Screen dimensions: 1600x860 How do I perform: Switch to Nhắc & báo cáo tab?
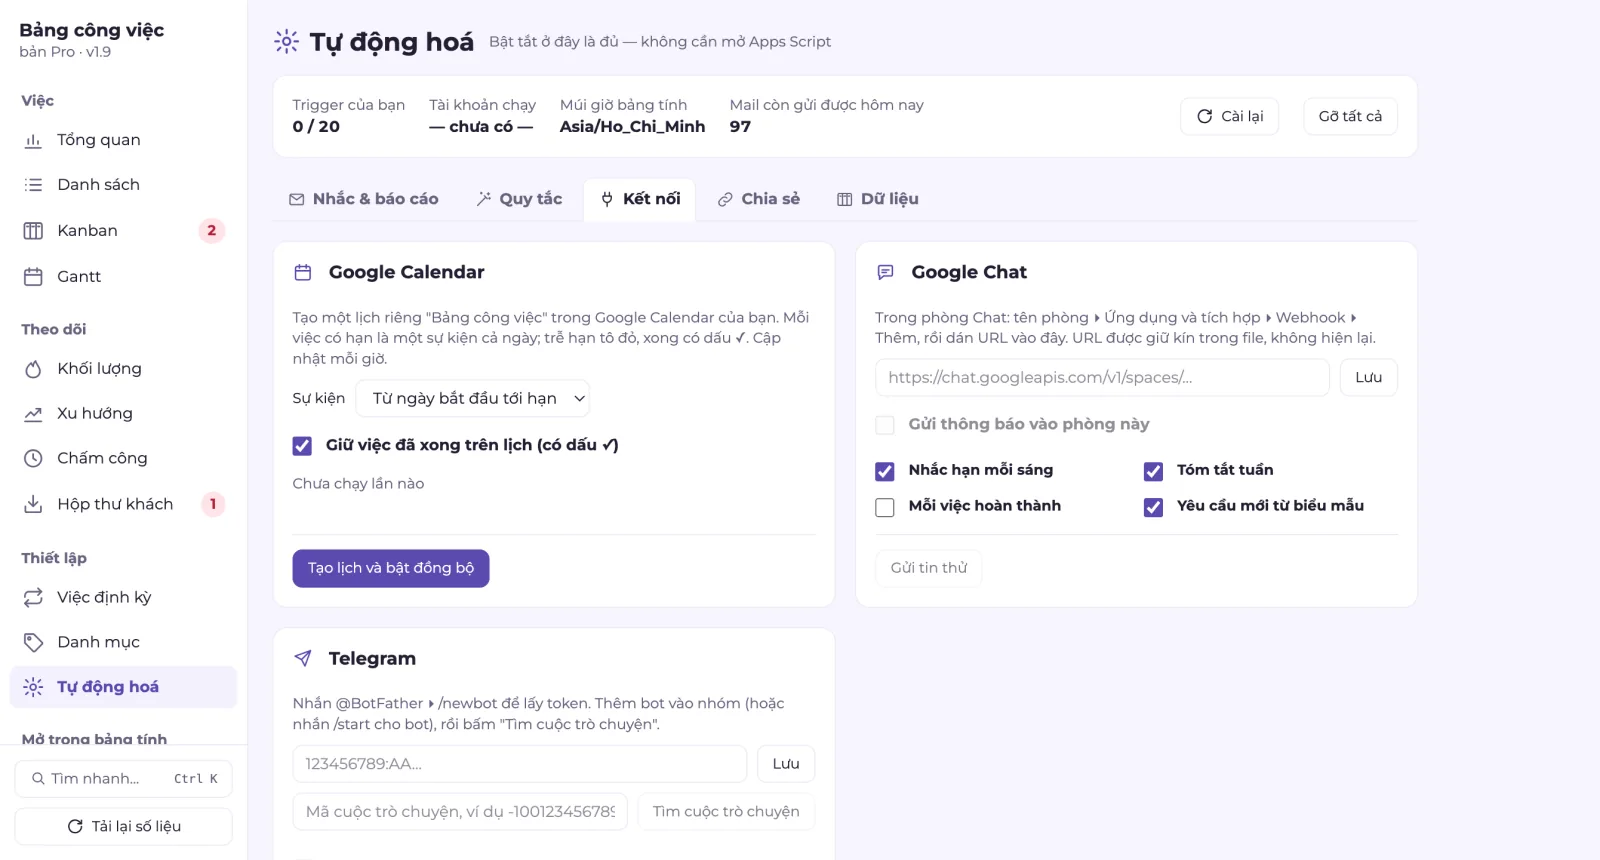tap(364, 199)
